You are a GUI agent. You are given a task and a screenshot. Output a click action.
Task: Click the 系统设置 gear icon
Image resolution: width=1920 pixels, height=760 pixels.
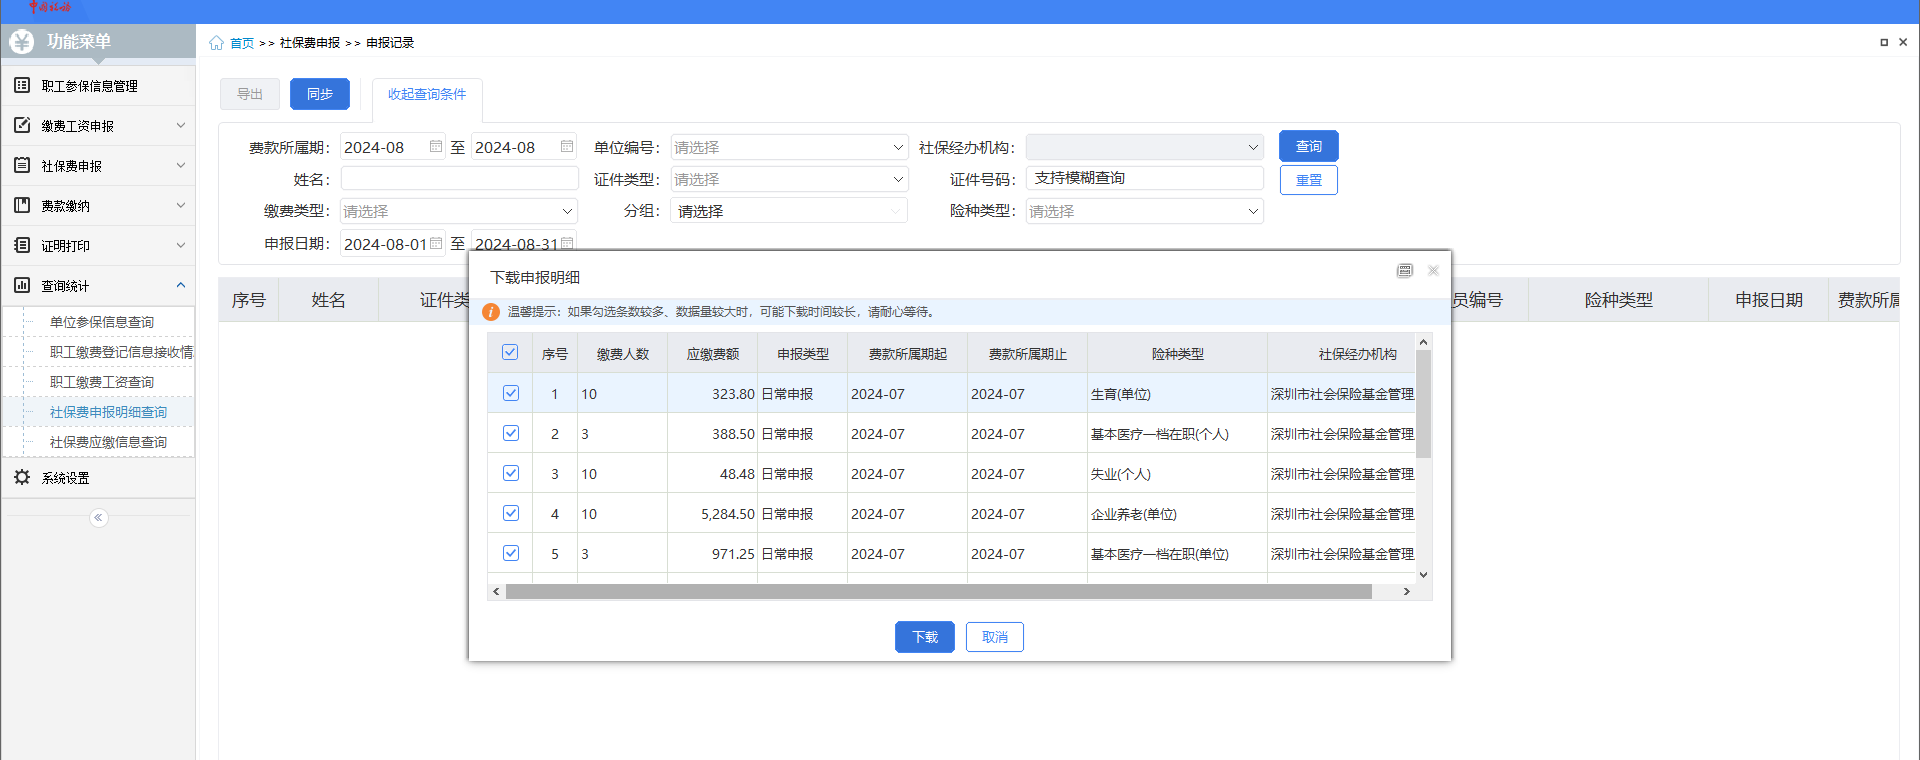tap(22, 478)
